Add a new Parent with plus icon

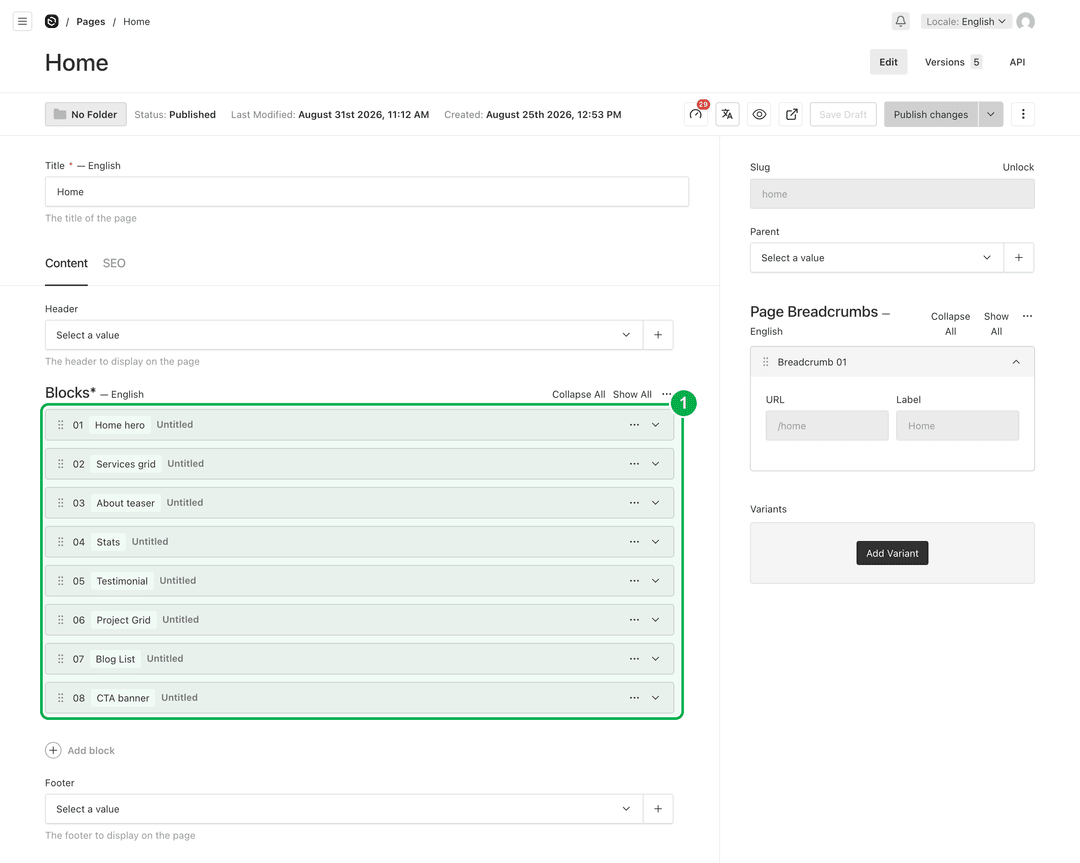1019,258
